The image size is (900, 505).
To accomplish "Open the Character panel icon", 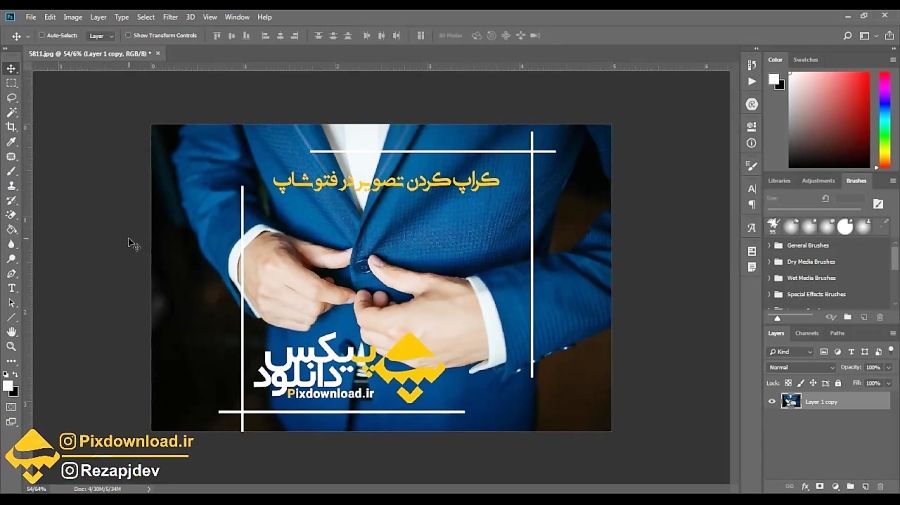I will 751,188.
